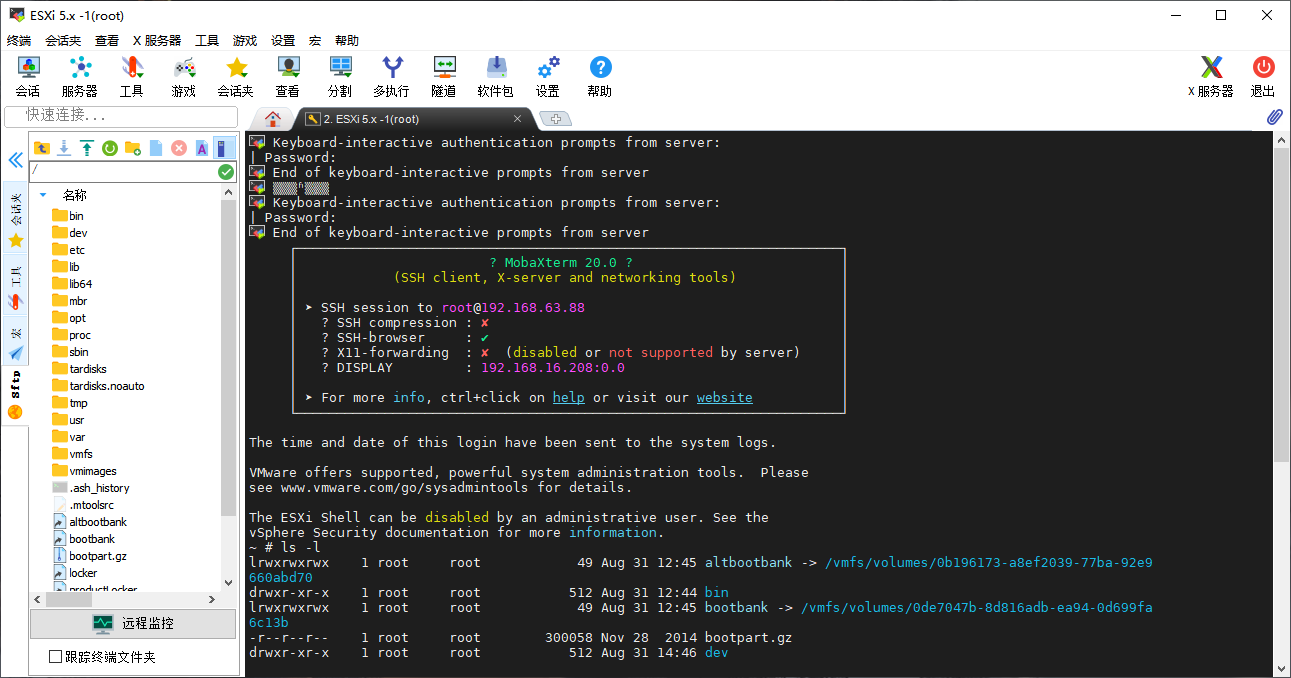
Task: Collapse the sidebar with double chevron
Action: 15,160
